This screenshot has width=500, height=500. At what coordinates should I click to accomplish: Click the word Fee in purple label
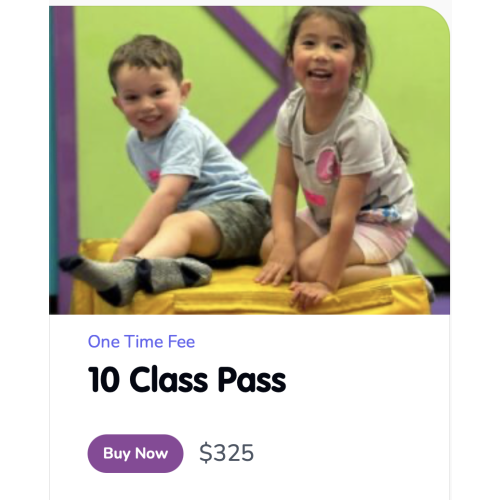[x=181, y=342]
